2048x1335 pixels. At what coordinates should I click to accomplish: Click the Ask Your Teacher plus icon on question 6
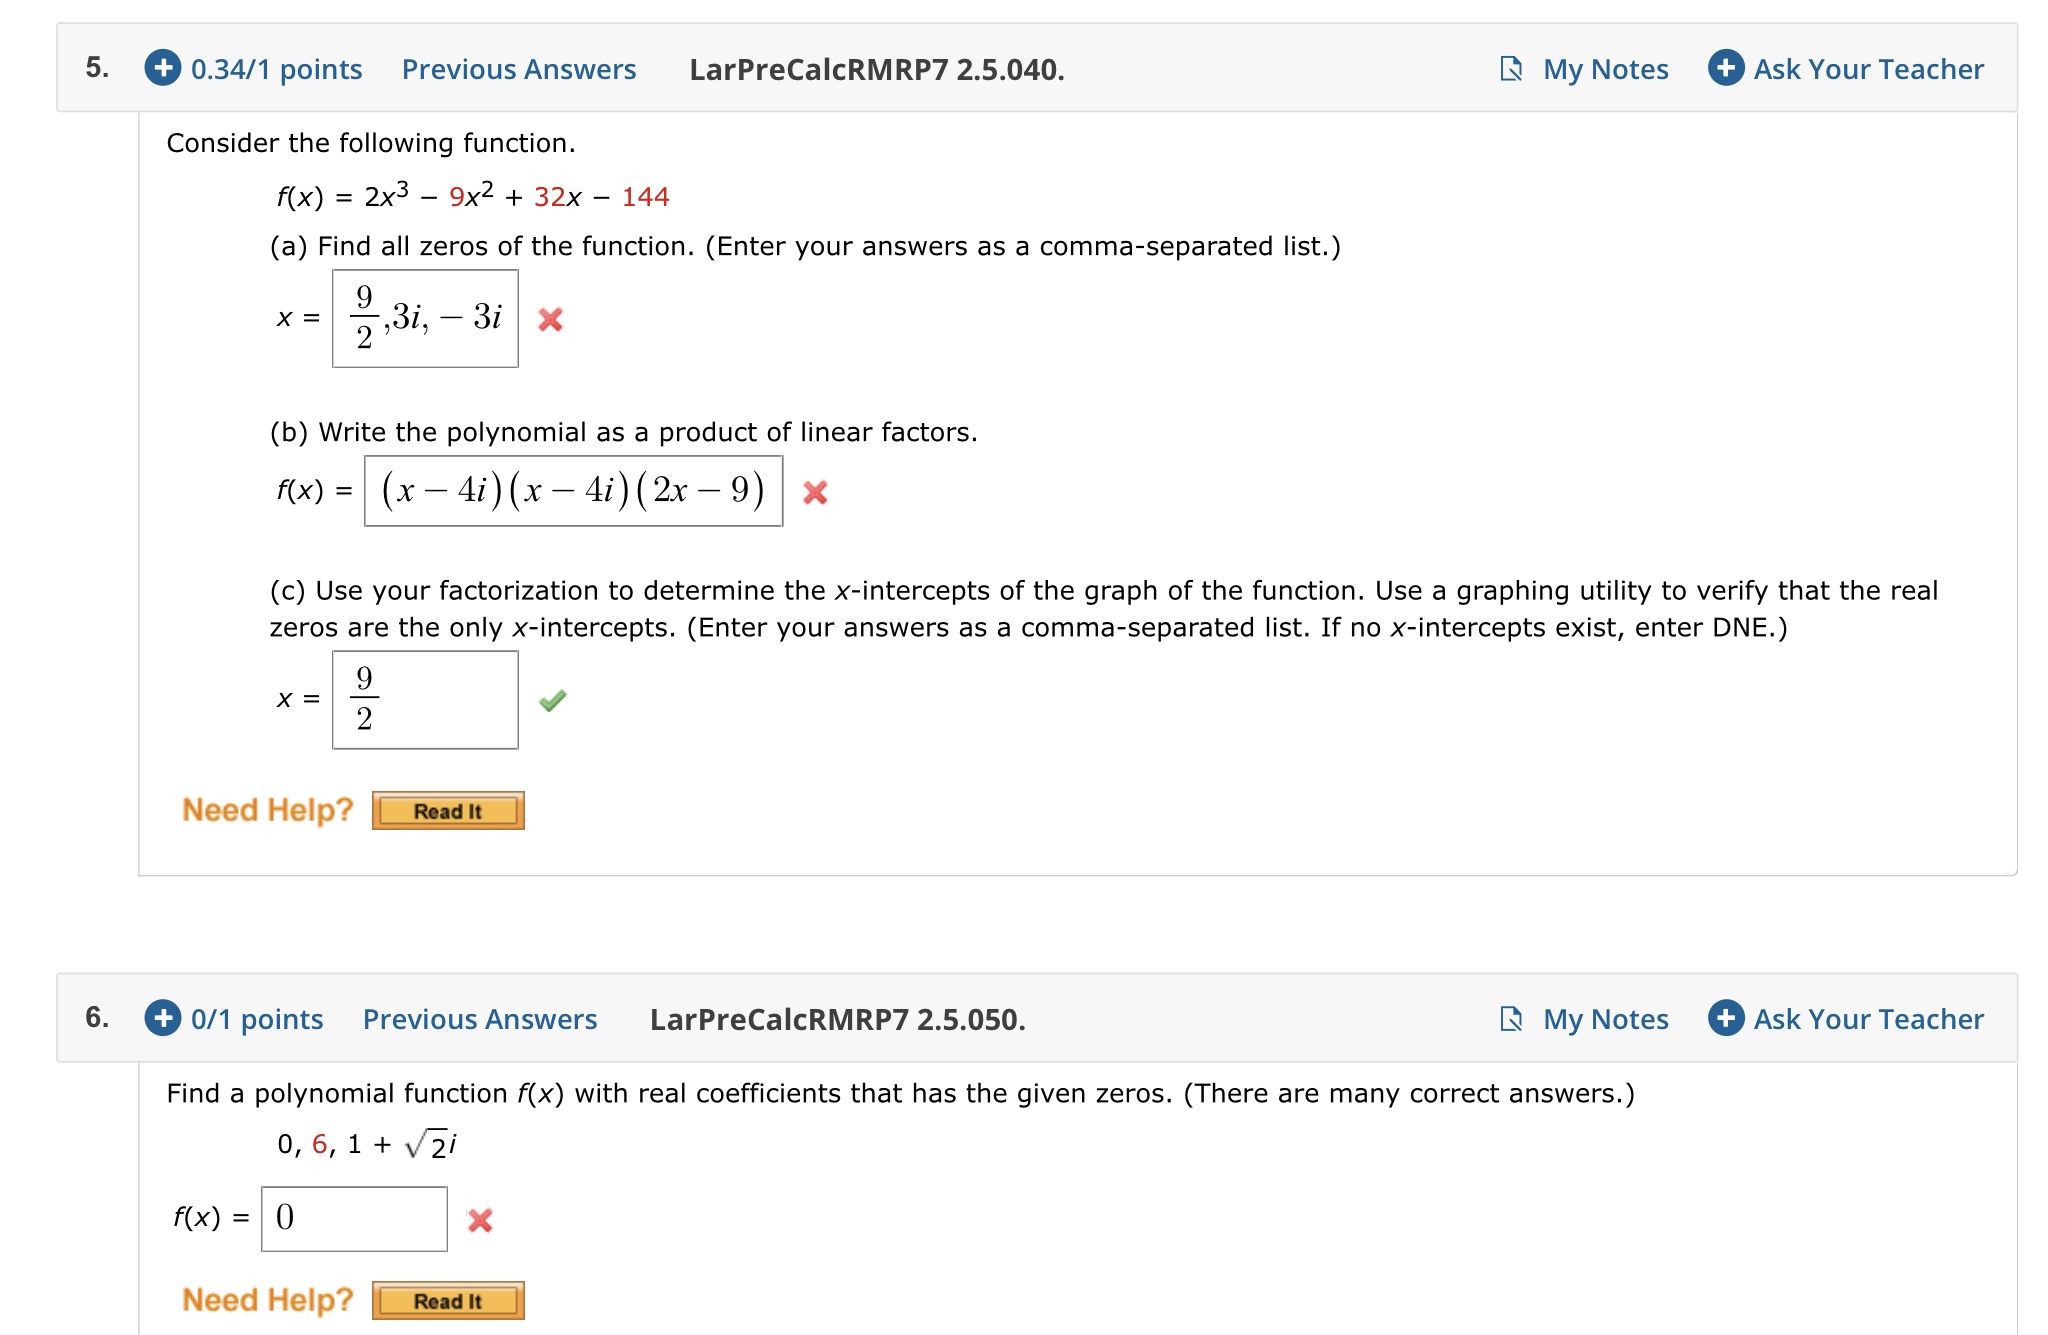pos(1724,1019)
